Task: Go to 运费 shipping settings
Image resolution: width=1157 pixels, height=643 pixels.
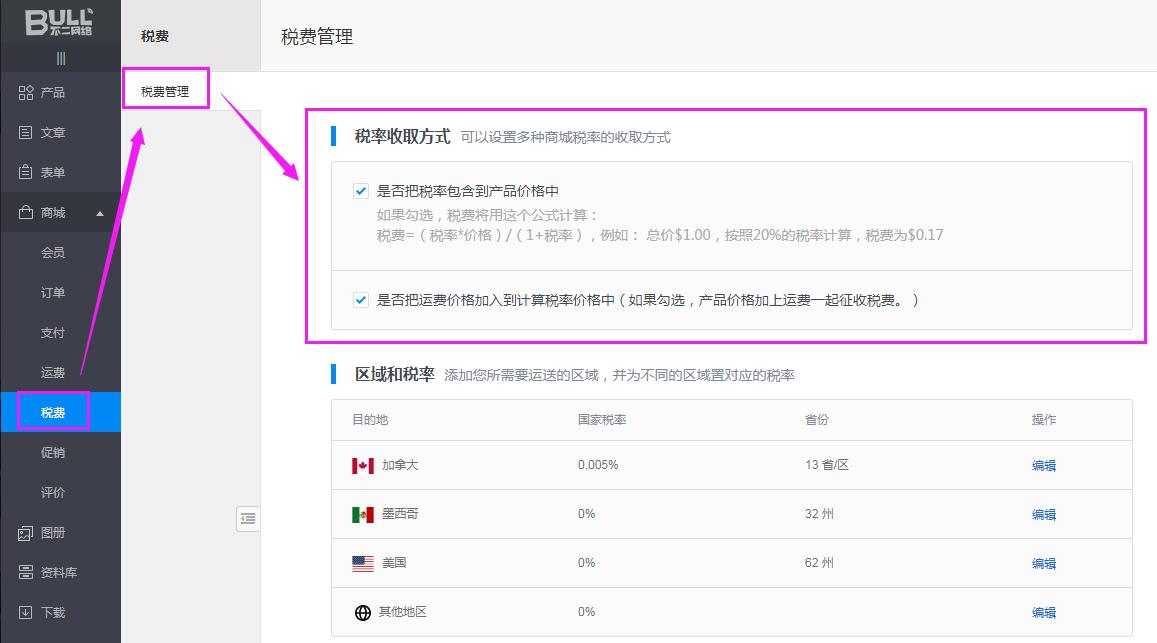Action: [x=53, y=372]
